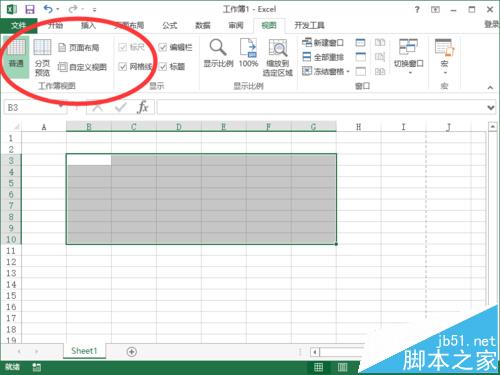This screenshot has height=375, width=500.
Task: Switch to 页面布局 page layout view
Action: pyautogui.click(x=79, y=48)
